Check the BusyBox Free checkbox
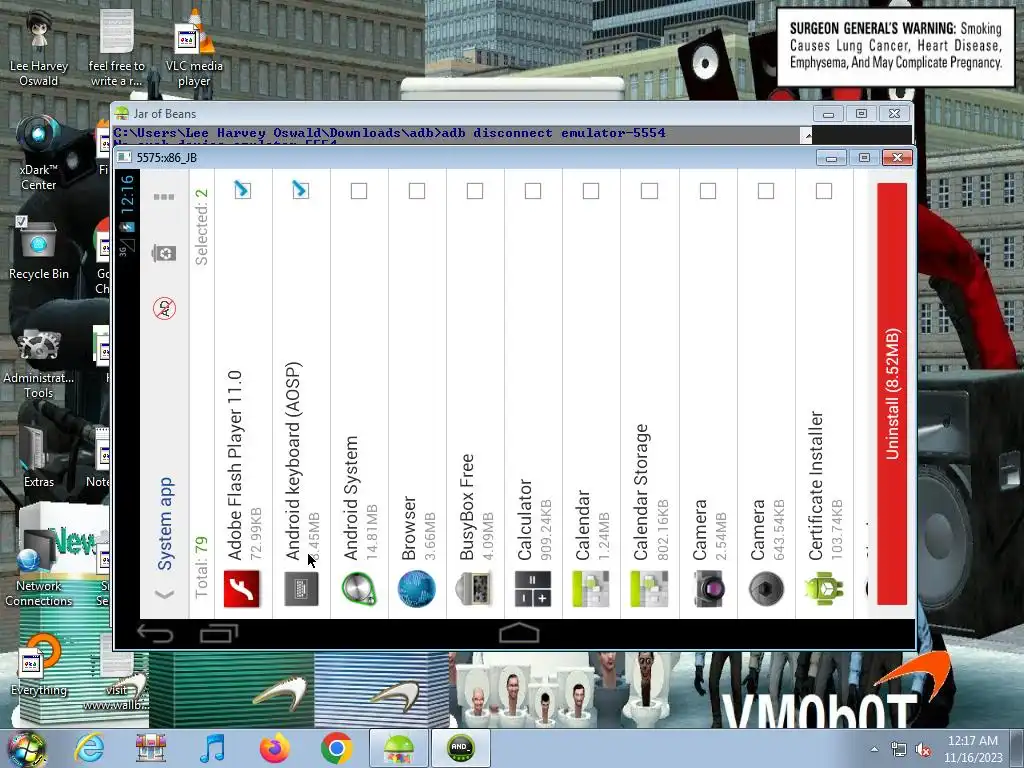 pyautogui.click(x=475, y=191)
